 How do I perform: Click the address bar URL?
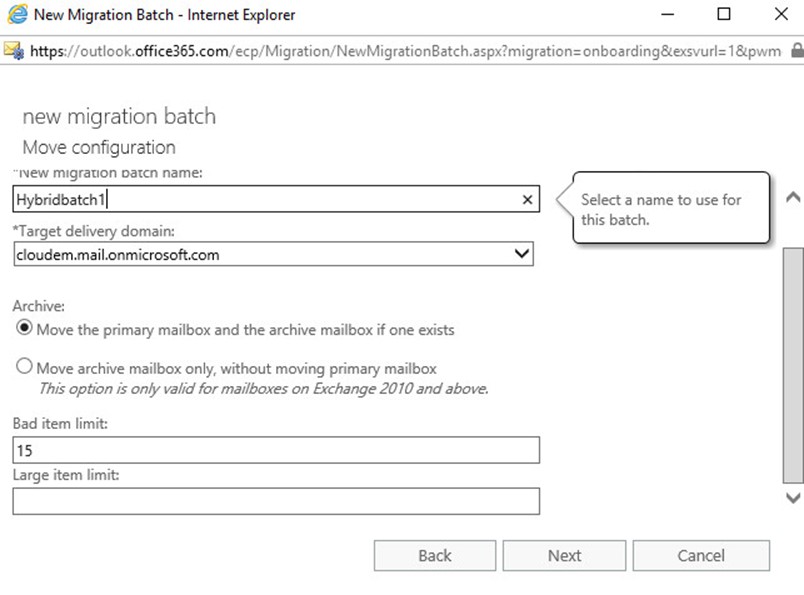click(x=405, y=51)
